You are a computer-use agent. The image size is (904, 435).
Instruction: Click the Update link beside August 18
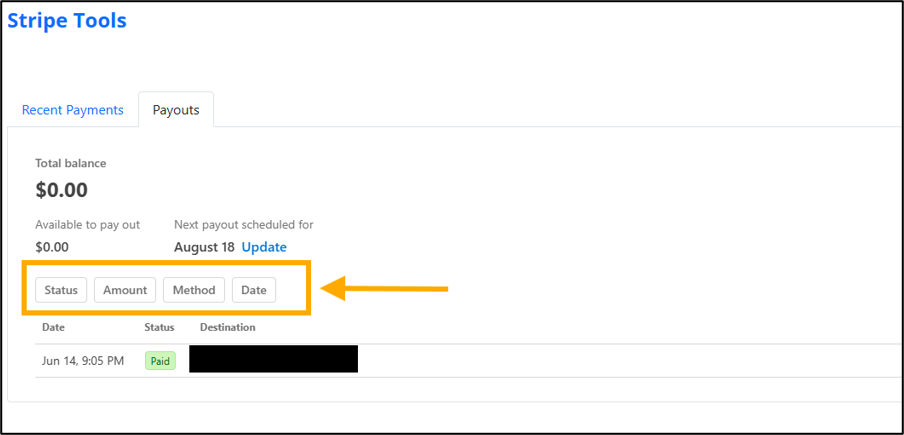(264, 247)
